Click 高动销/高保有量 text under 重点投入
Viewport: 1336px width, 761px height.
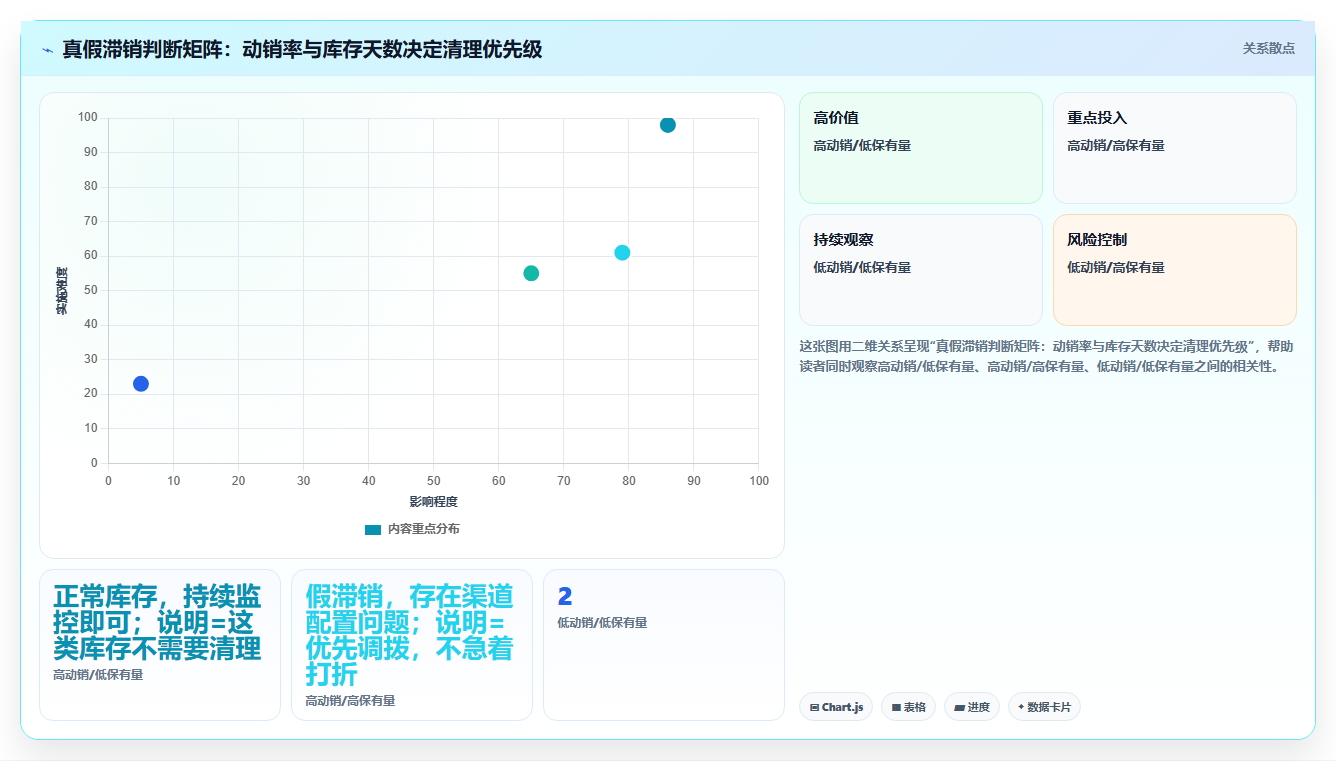1116,146
